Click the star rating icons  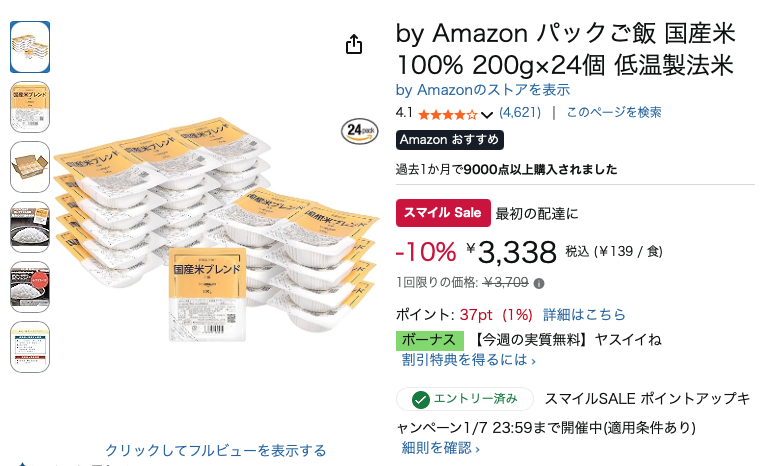[447, 114]
